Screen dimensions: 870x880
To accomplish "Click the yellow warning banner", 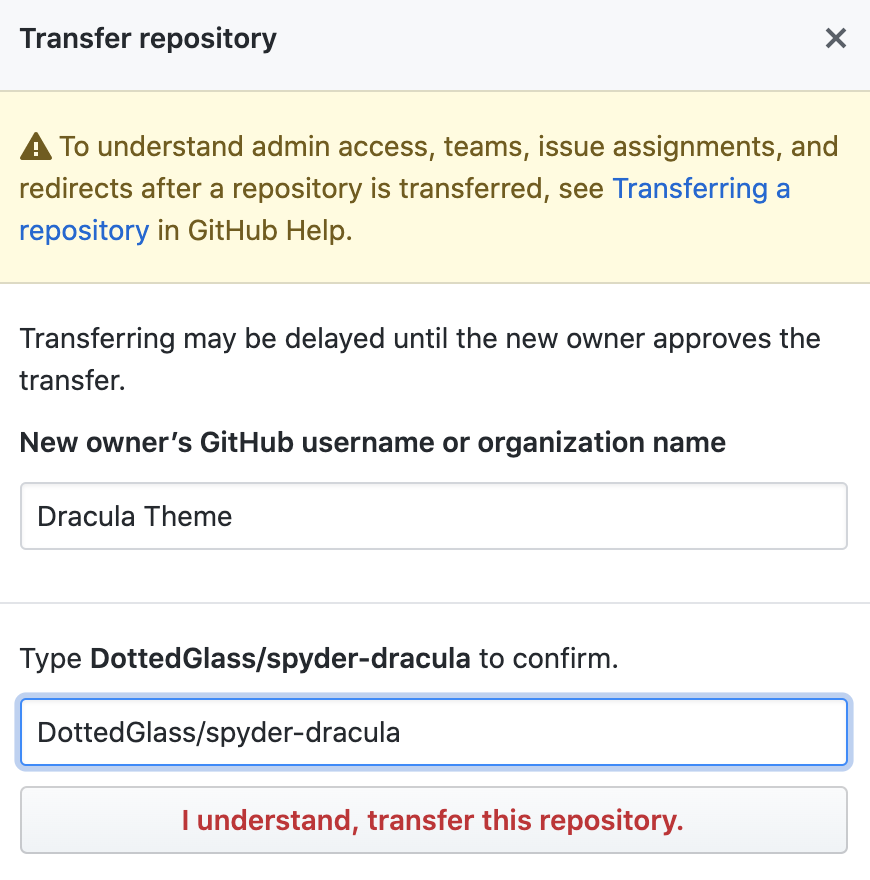I will pyautogui.click(x=434, y=188).
